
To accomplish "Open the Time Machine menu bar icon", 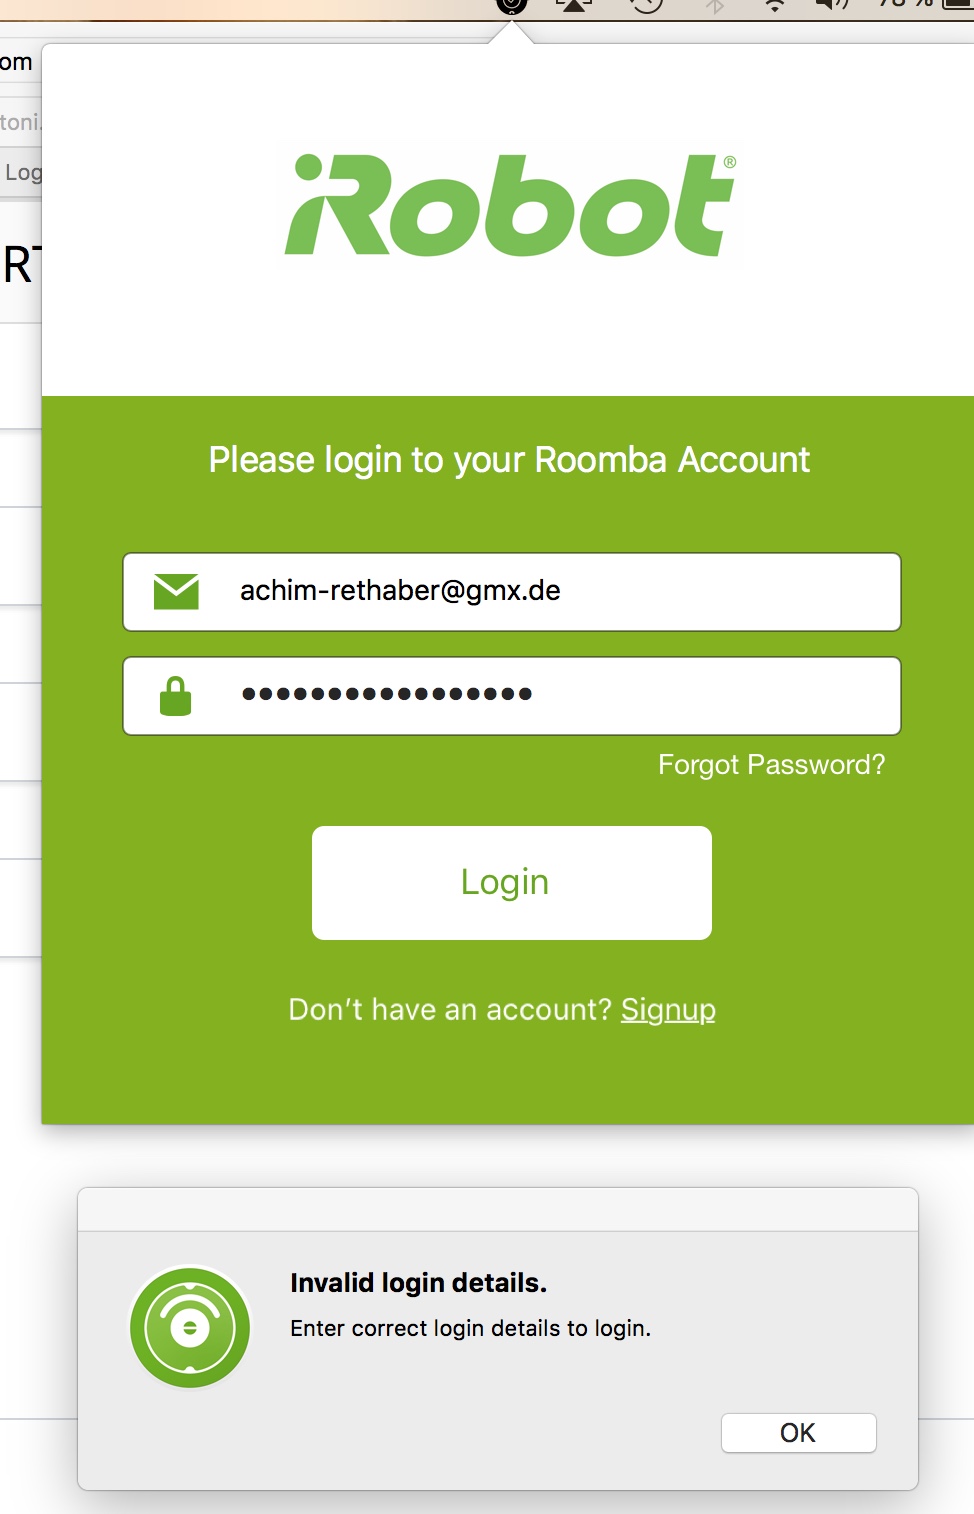I will (646, 4).
